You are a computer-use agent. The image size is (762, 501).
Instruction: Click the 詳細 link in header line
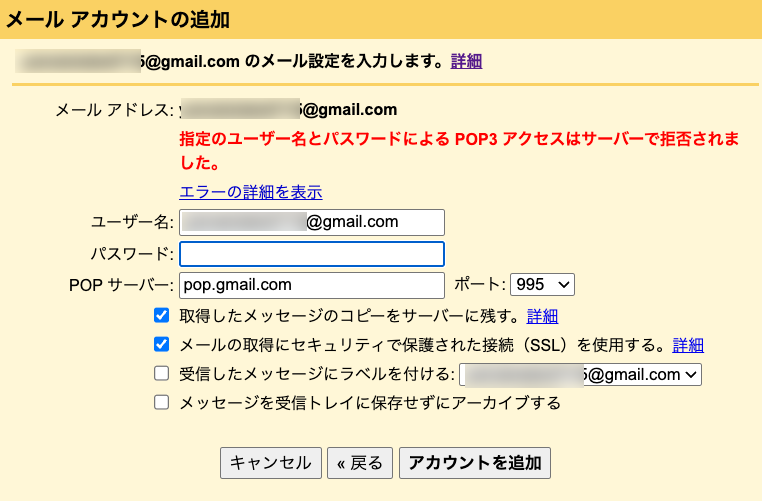pos(466,61)
